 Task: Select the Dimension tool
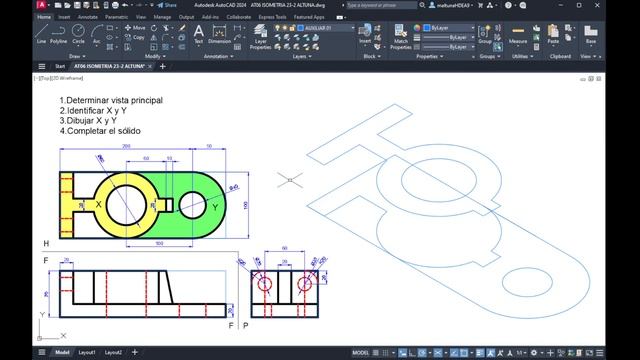pyautogui.click(x=219, y=33)
